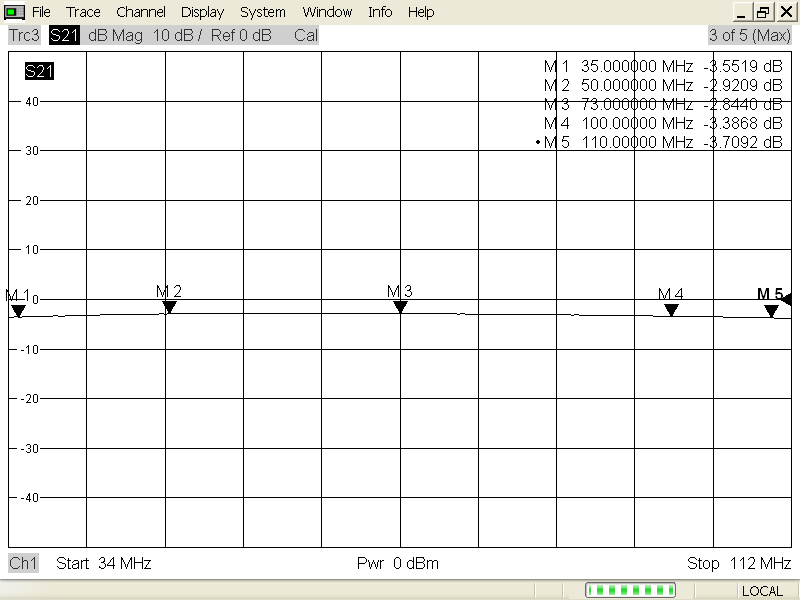
Task: Click the Trc3 trace label
Action: (x=24, y=35)
